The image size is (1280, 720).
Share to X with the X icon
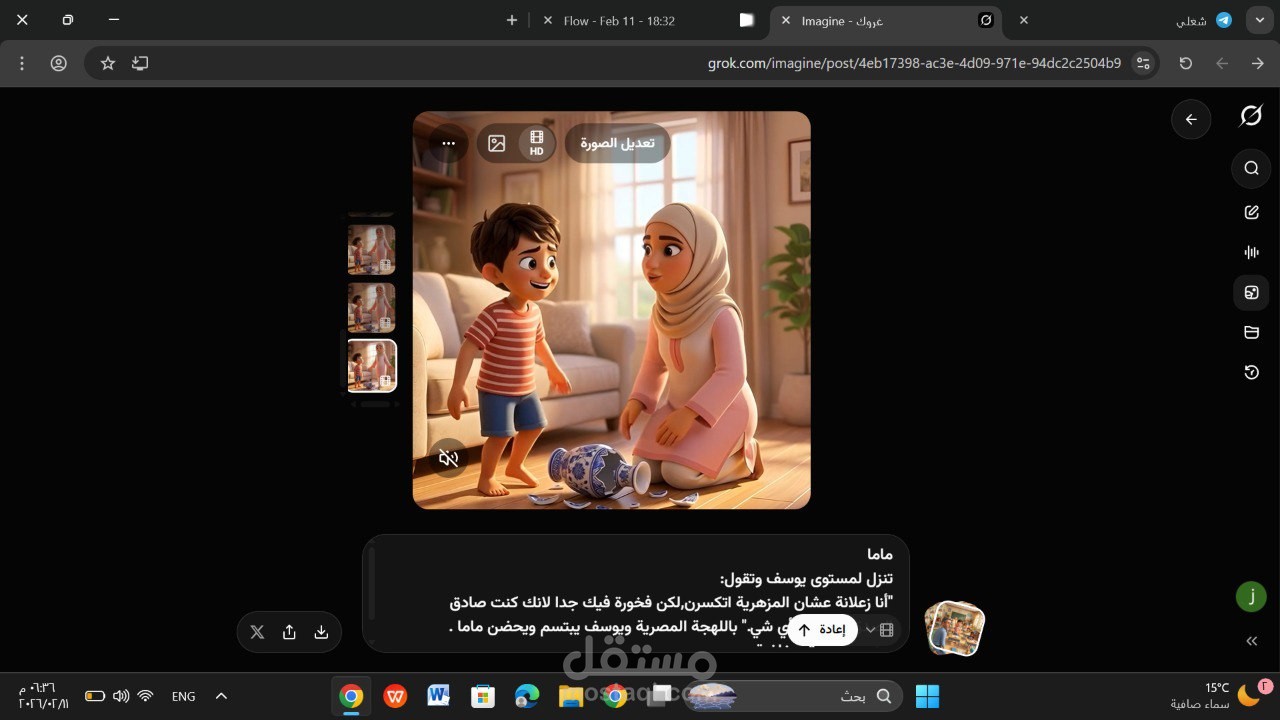pyautogui.click(x=257, y=632)
